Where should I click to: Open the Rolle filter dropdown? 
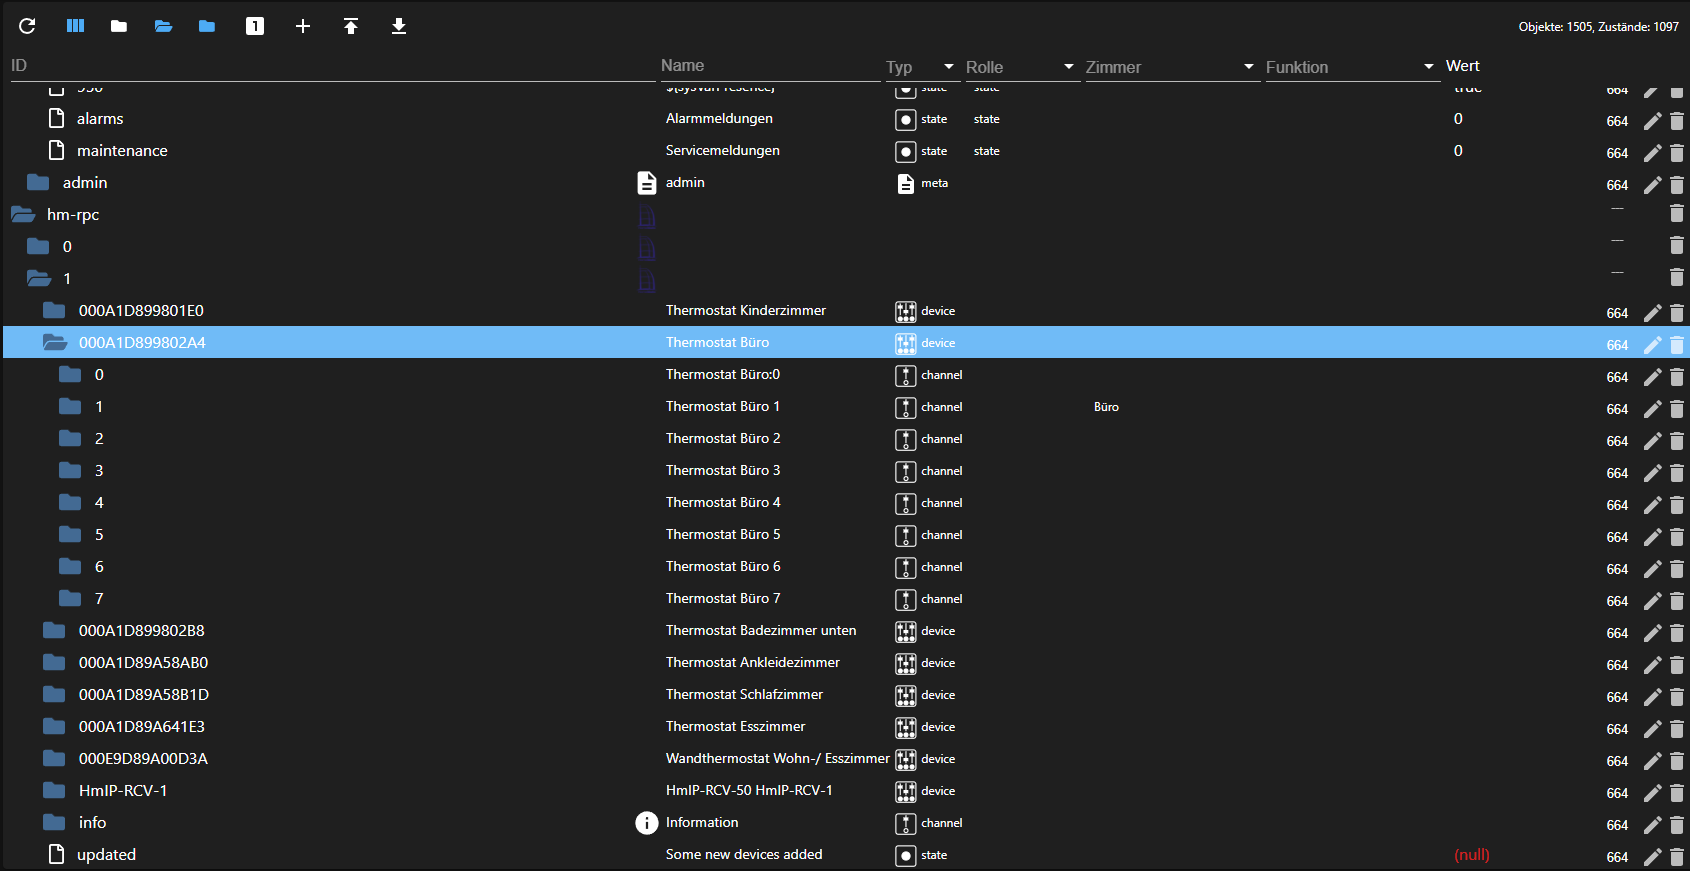click(1069, 67)
